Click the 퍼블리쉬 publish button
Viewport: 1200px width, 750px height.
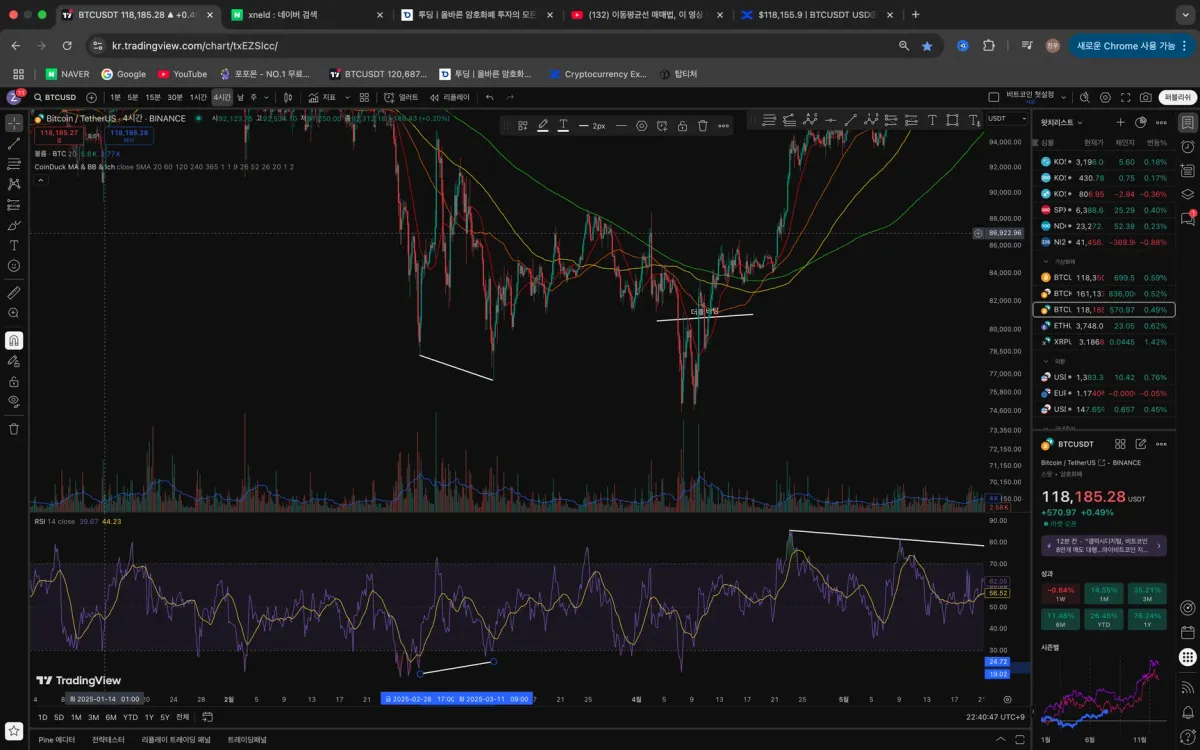click(1178, 97)
